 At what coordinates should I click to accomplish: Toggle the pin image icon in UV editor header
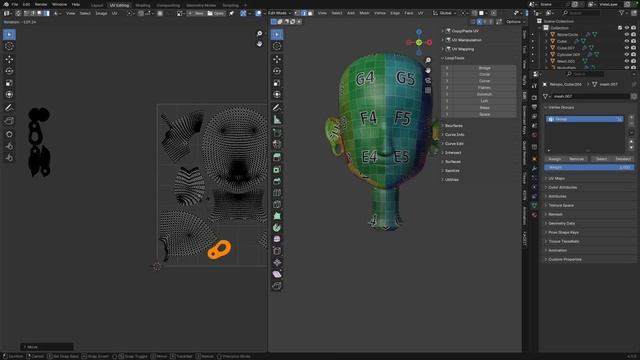coord(231,13)
